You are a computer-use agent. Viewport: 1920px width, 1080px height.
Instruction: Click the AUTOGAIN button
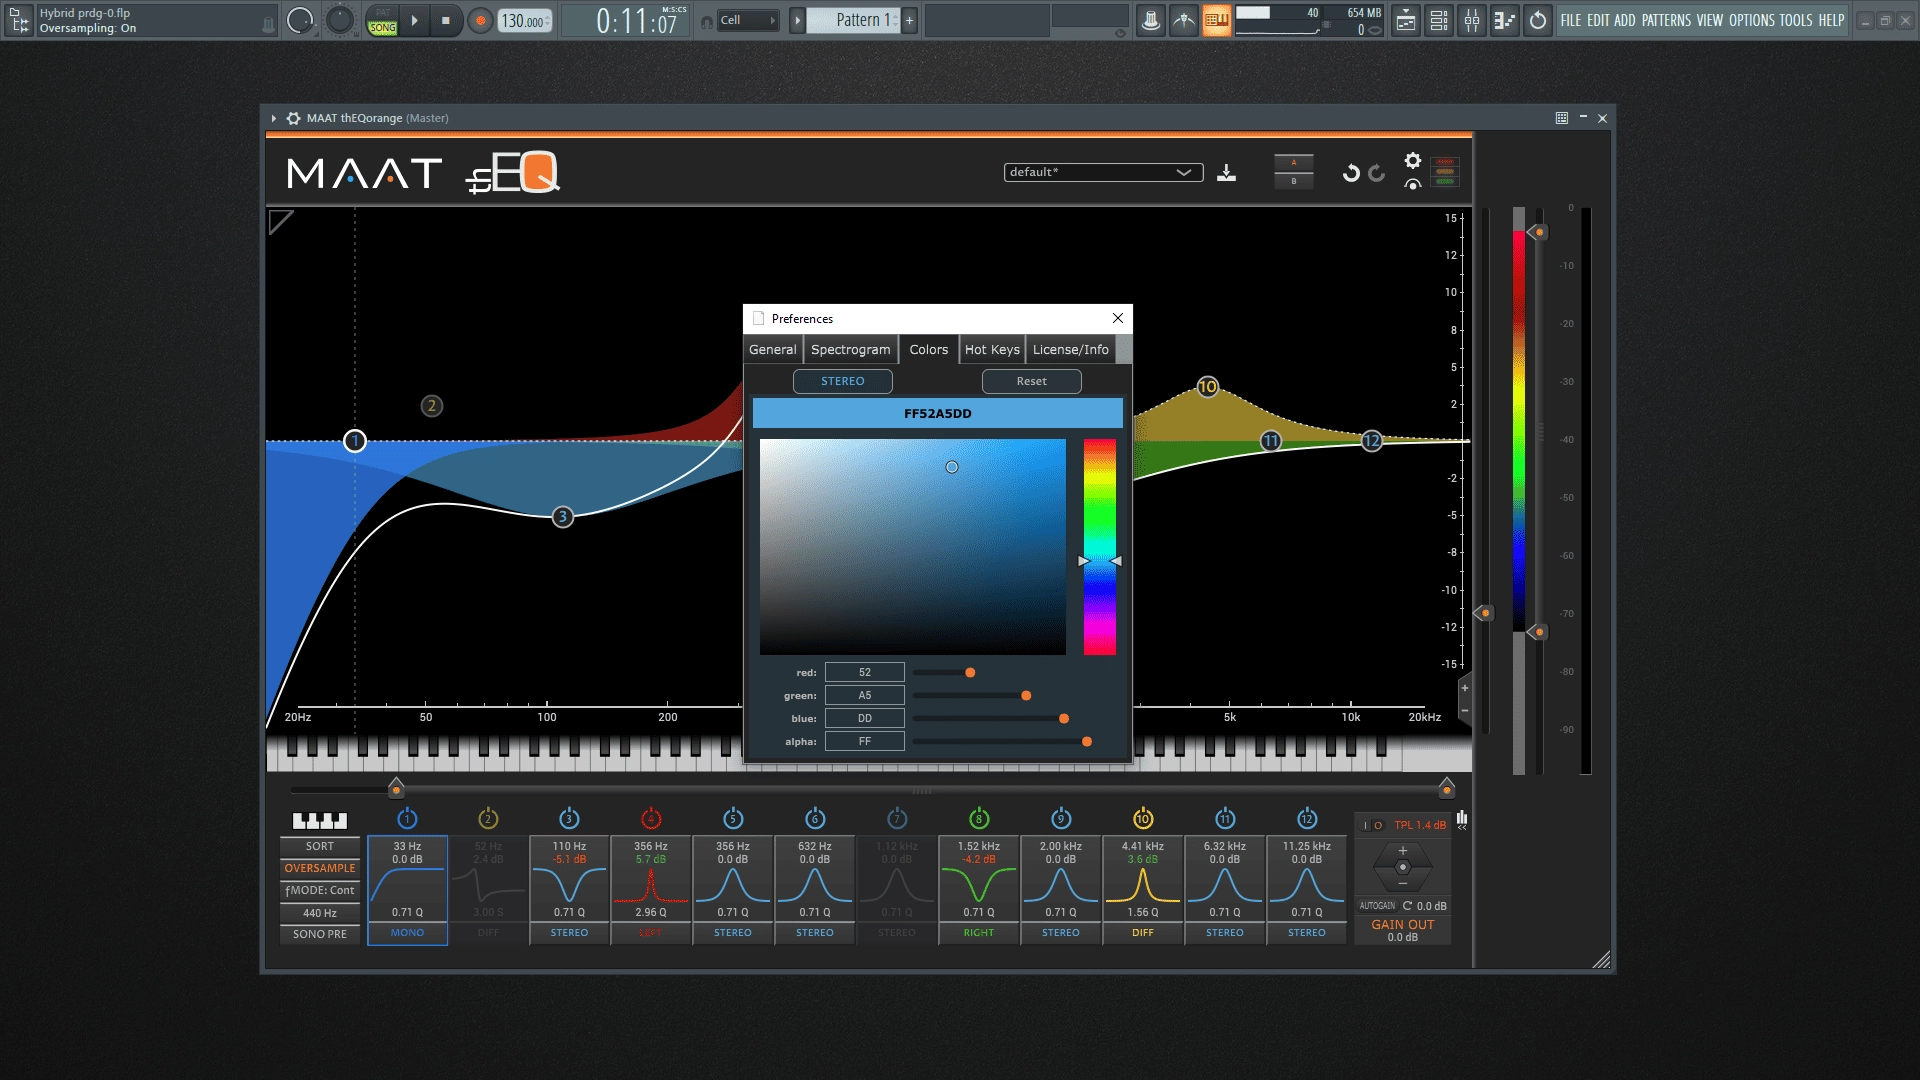click(1377, 906)
